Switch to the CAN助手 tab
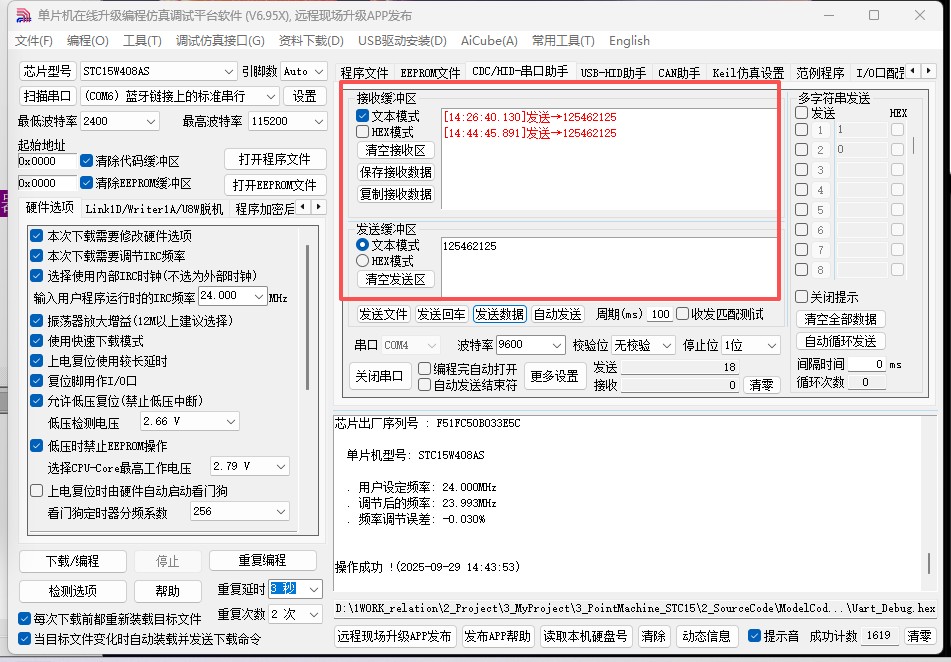 (679, 73)
